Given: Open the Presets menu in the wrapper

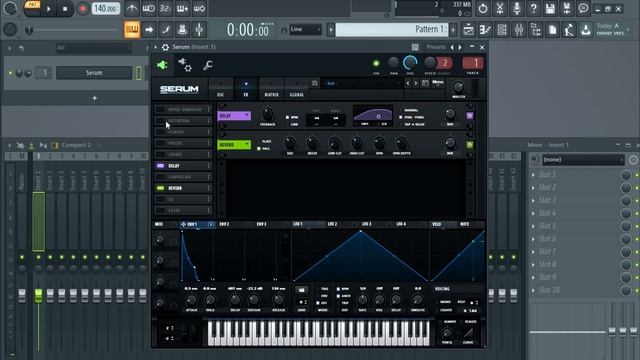Looking at the screenshot, I should [x=436, y=47].
